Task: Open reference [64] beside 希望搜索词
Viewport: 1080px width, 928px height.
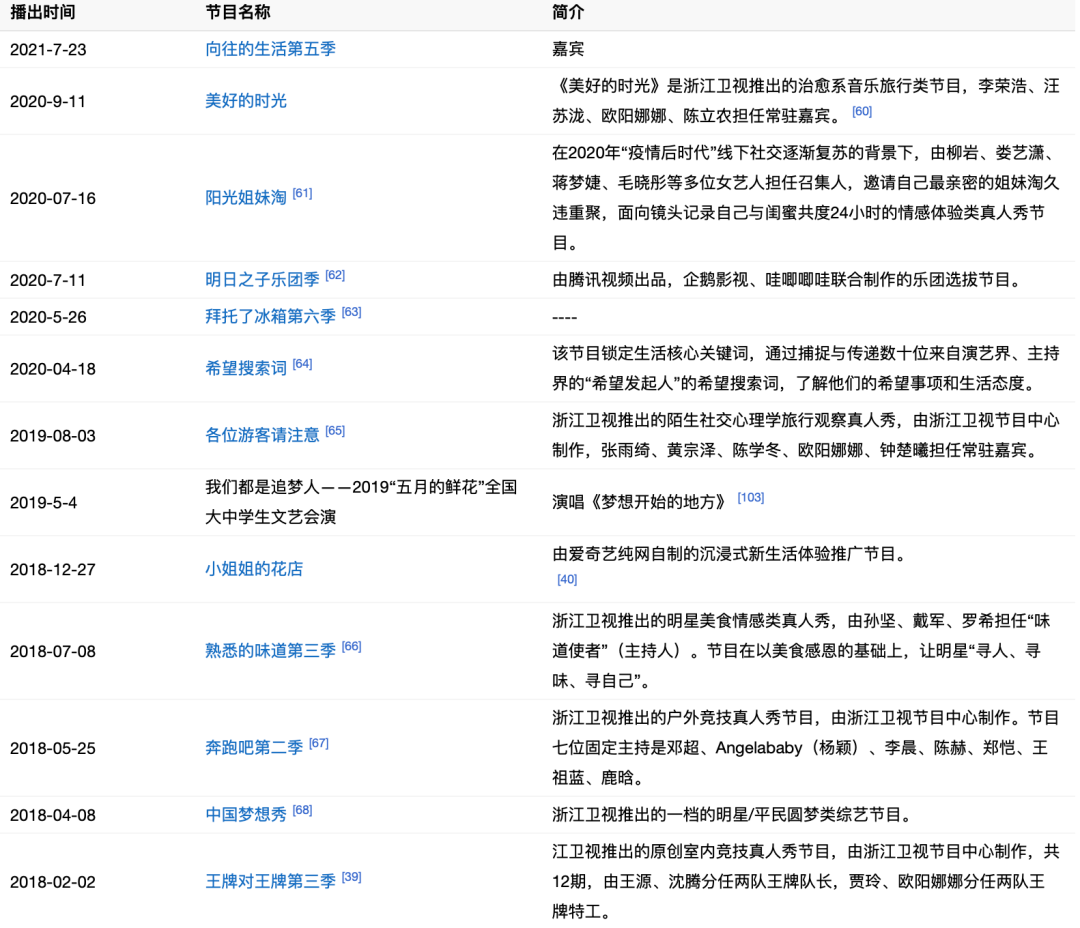Action: tap(302, 364)
